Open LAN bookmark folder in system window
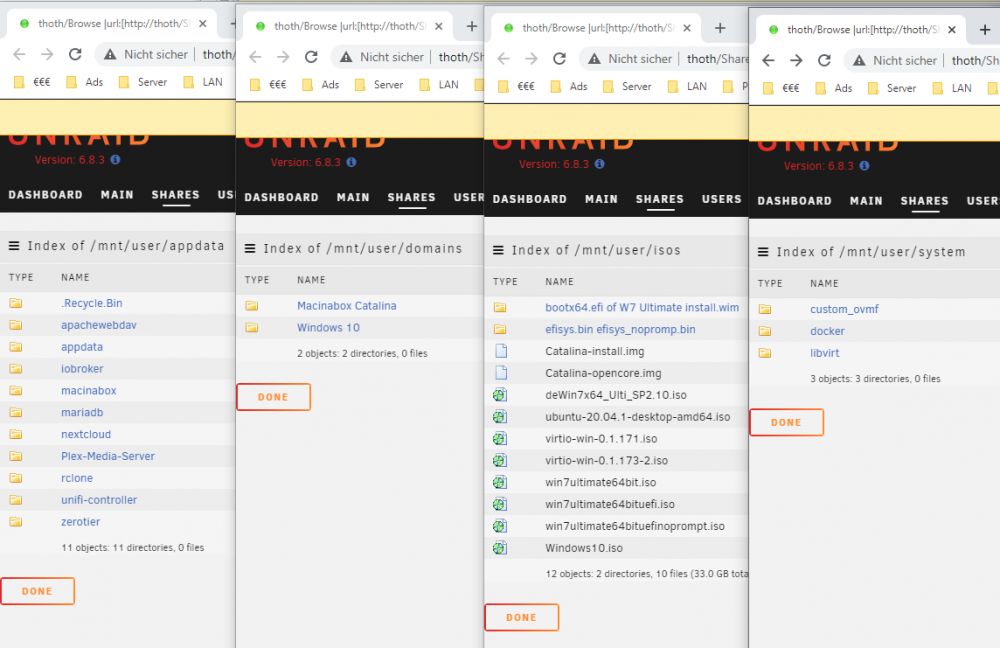The image size is (1000, 648). point(953,88)
